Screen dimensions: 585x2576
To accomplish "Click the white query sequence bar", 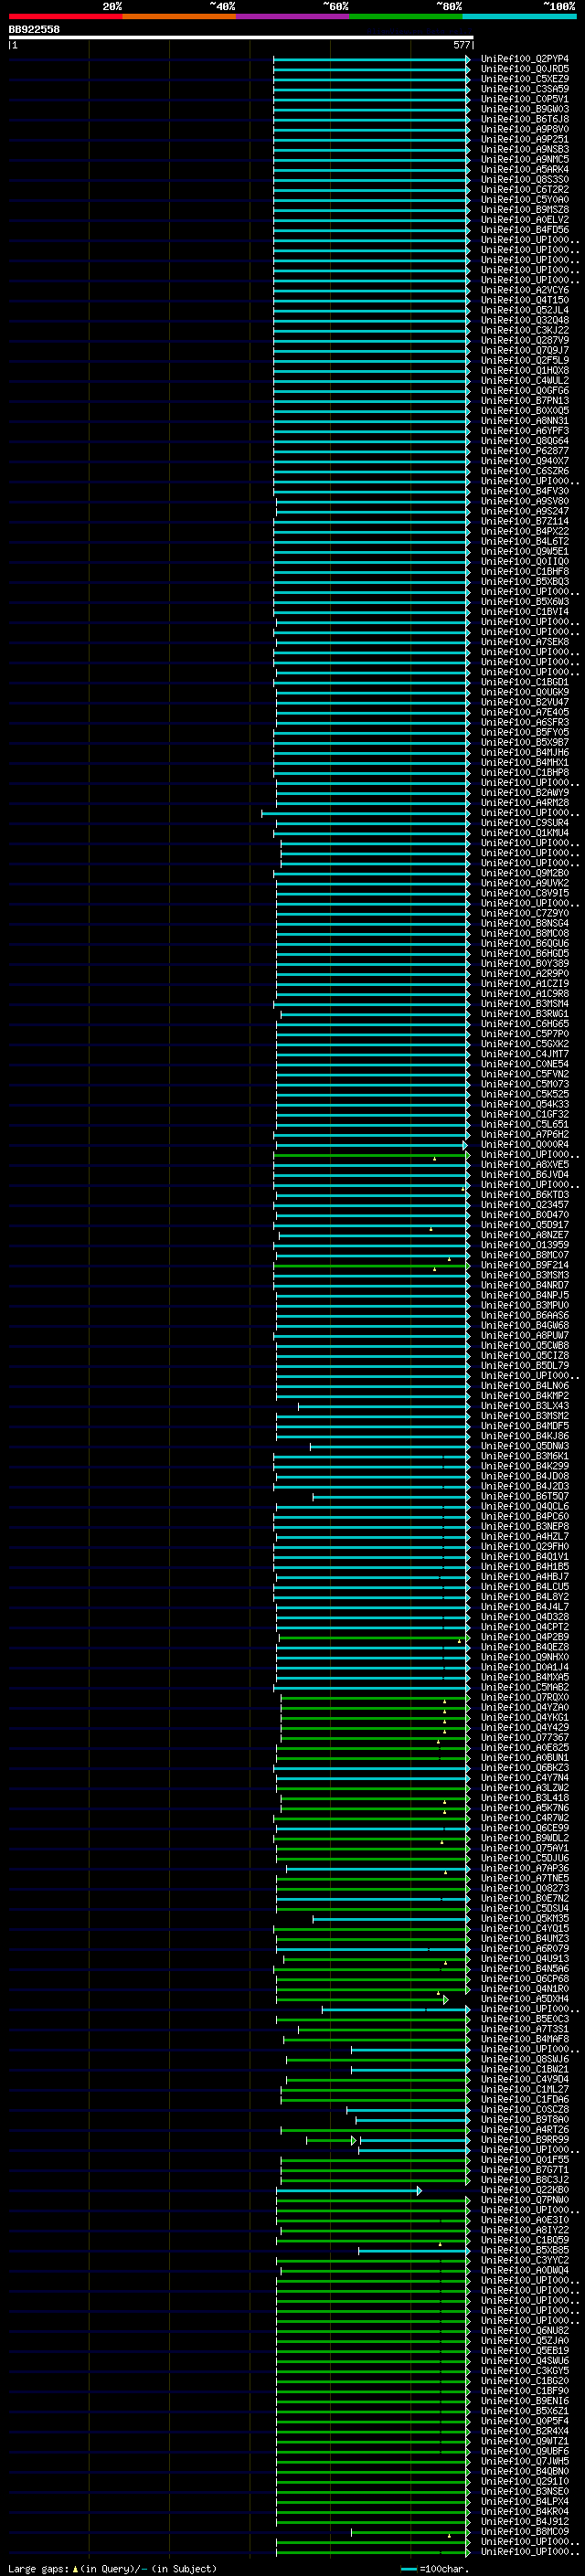I will pyautogui.click(x=241, y=37).
